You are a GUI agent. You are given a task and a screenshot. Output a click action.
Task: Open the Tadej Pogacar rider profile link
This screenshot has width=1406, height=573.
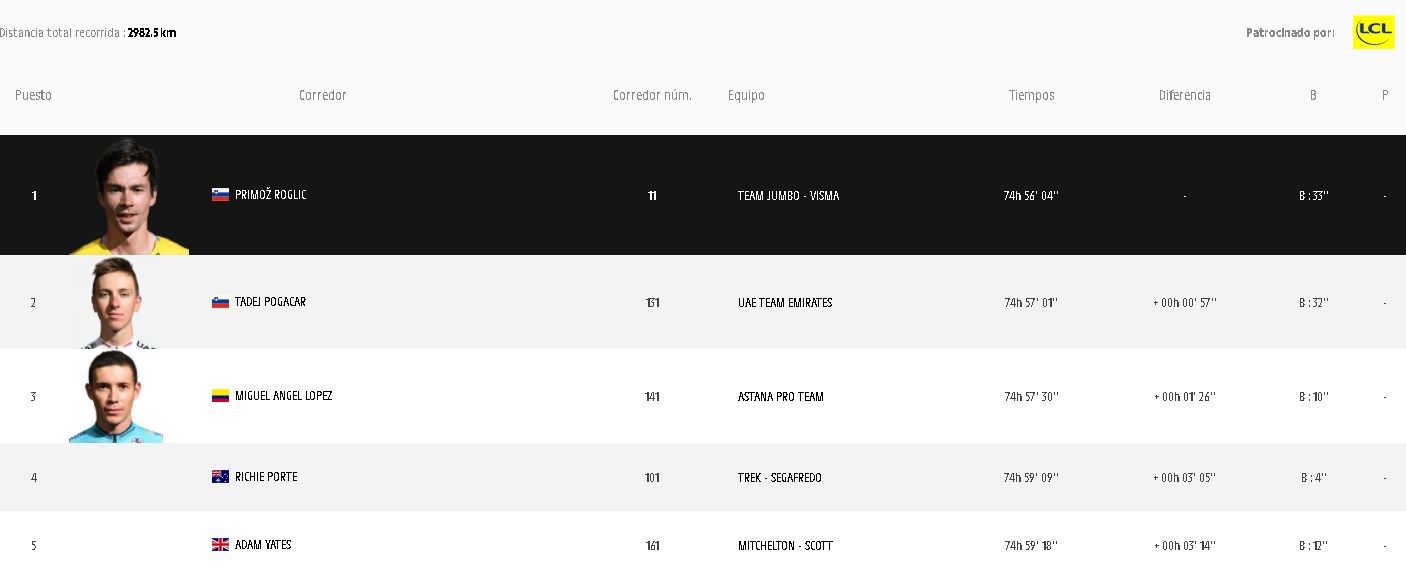click(x=270, y=302)
